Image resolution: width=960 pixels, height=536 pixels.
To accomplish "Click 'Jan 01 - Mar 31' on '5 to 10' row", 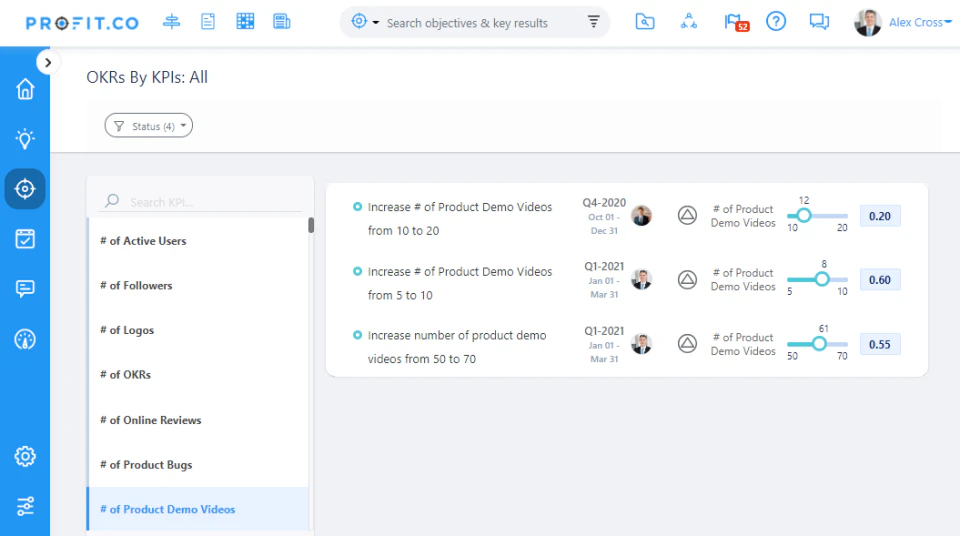I will [x=604, y=287].
